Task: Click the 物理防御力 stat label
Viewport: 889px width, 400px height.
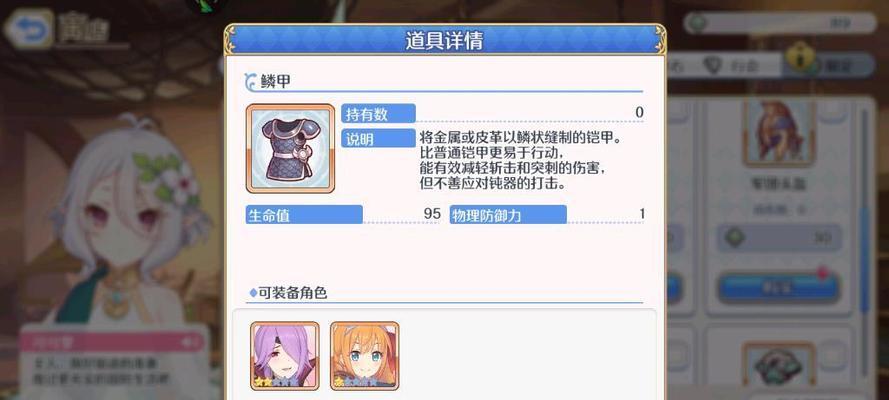Action: pos(509,214)
